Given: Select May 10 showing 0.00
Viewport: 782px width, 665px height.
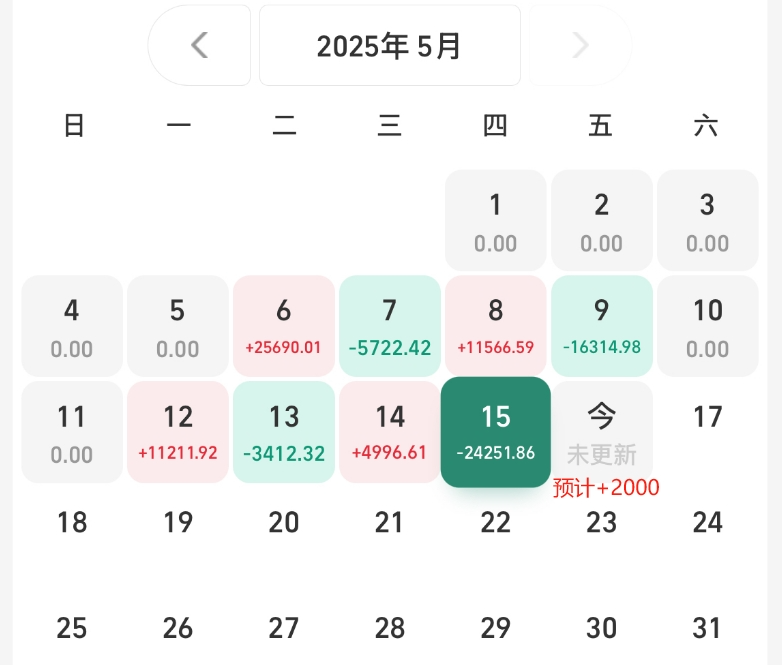Looking at the screenshot, I should pyautogui.click(x=708, y=326).
